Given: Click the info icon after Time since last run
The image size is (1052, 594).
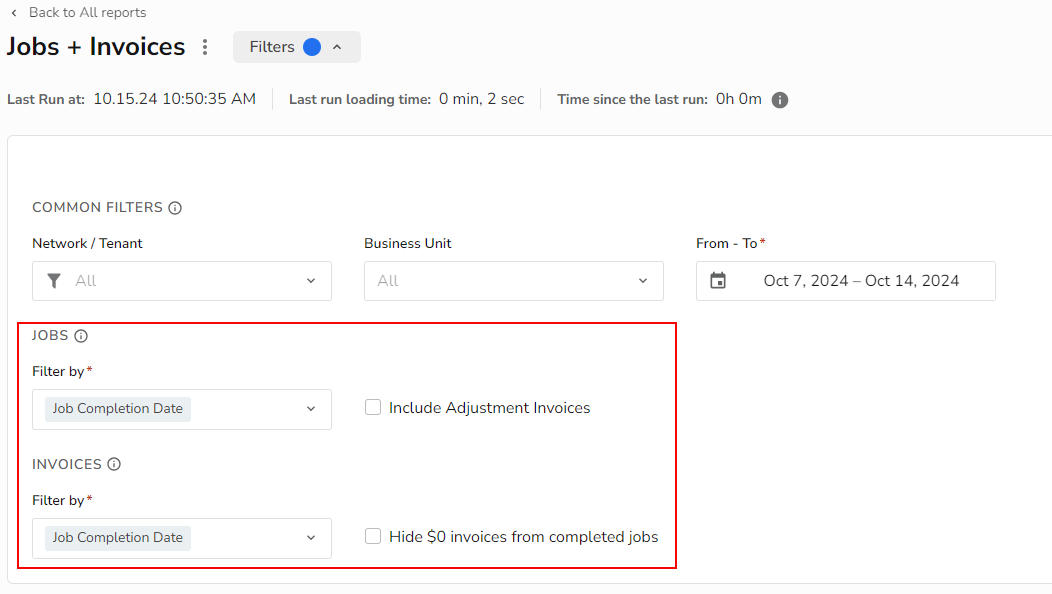Looking at the screenshot, I should point(778,99).
